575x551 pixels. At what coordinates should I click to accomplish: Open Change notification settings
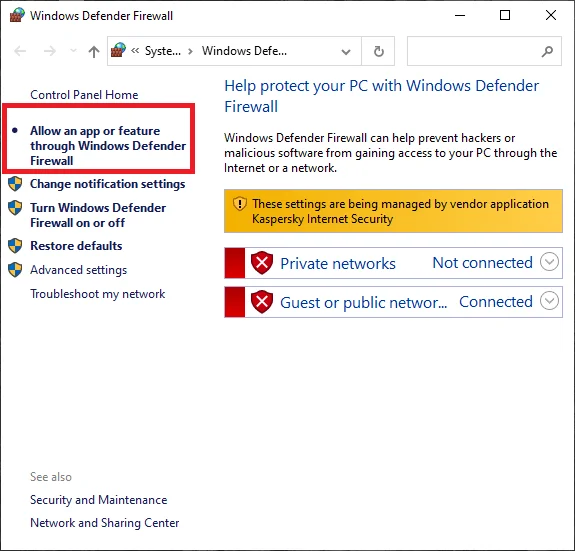pyautogui.click(x=107, y=184)
